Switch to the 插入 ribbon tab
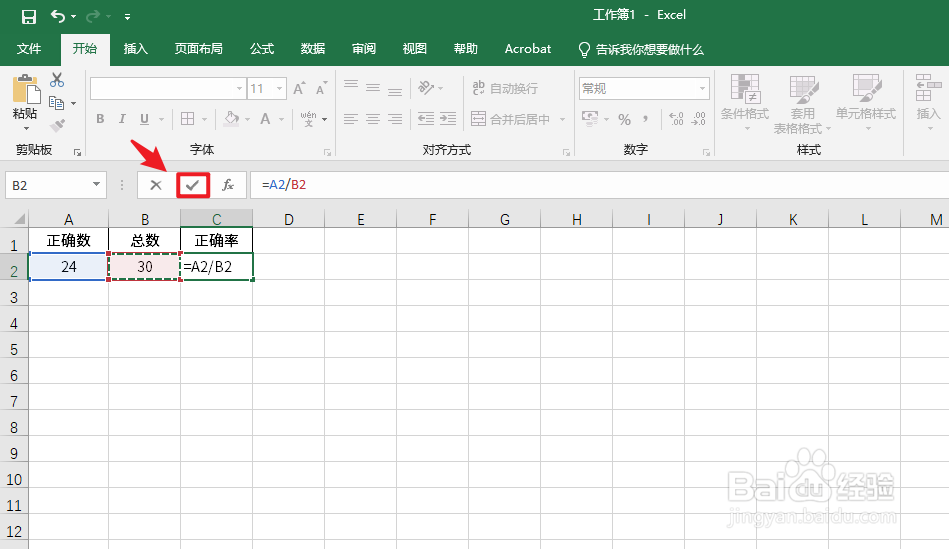 (x=136, y=49)
